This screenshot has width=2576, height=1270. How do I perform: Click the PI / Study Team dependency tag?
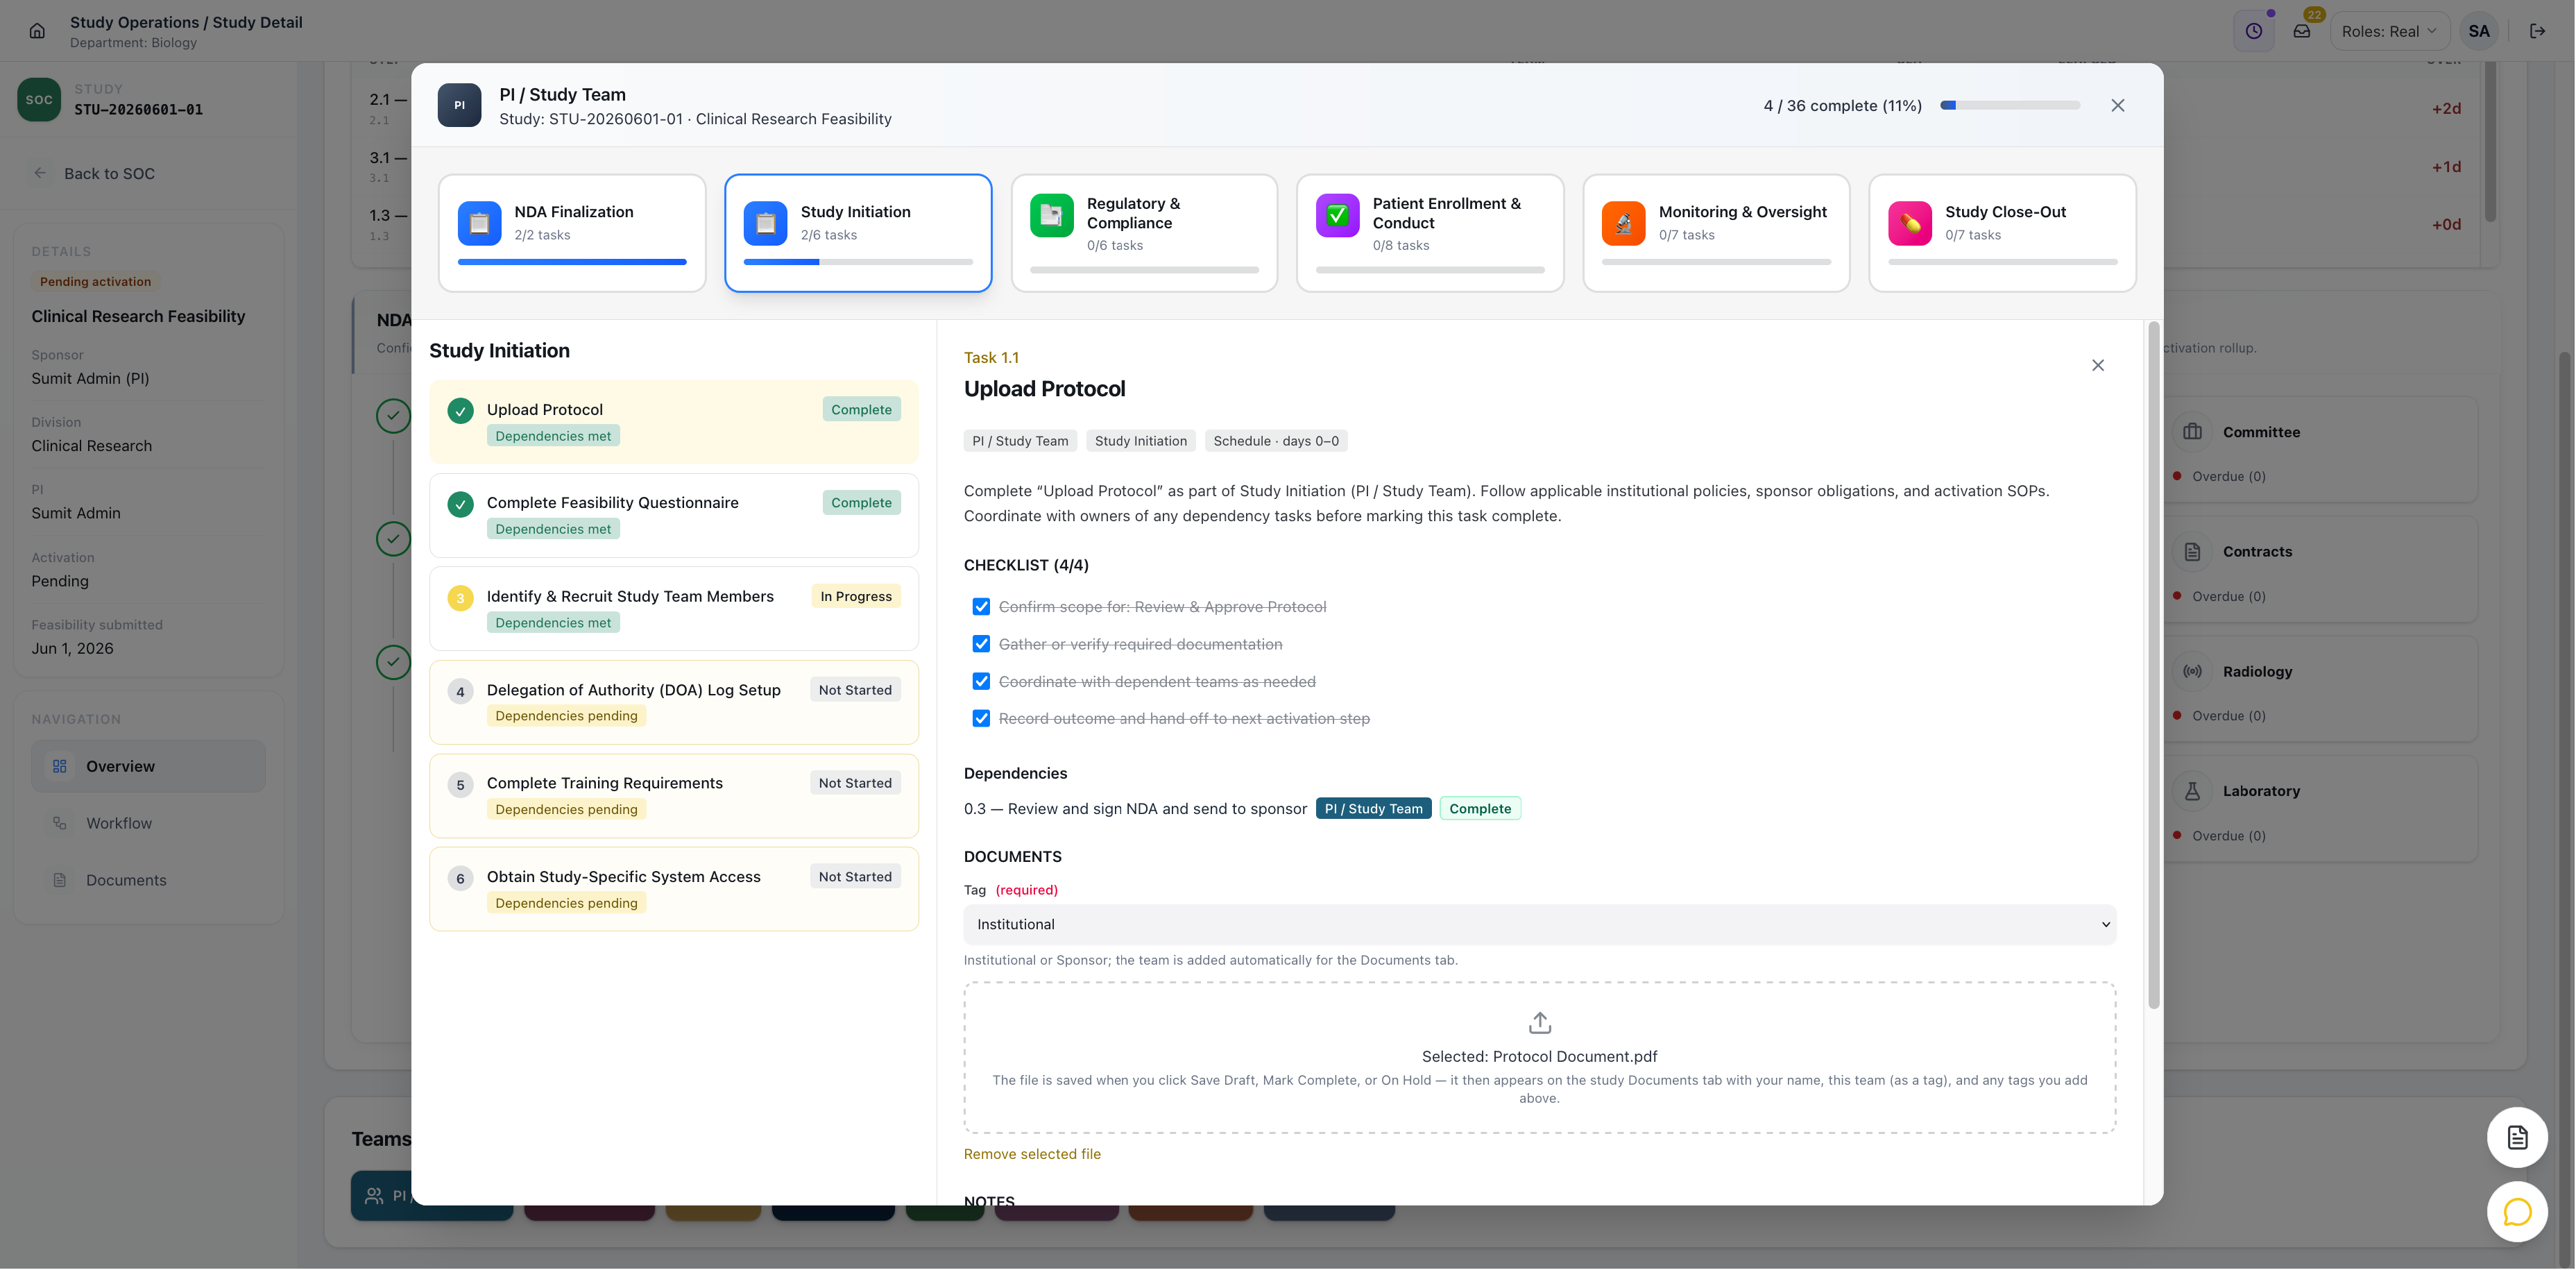1373,808
